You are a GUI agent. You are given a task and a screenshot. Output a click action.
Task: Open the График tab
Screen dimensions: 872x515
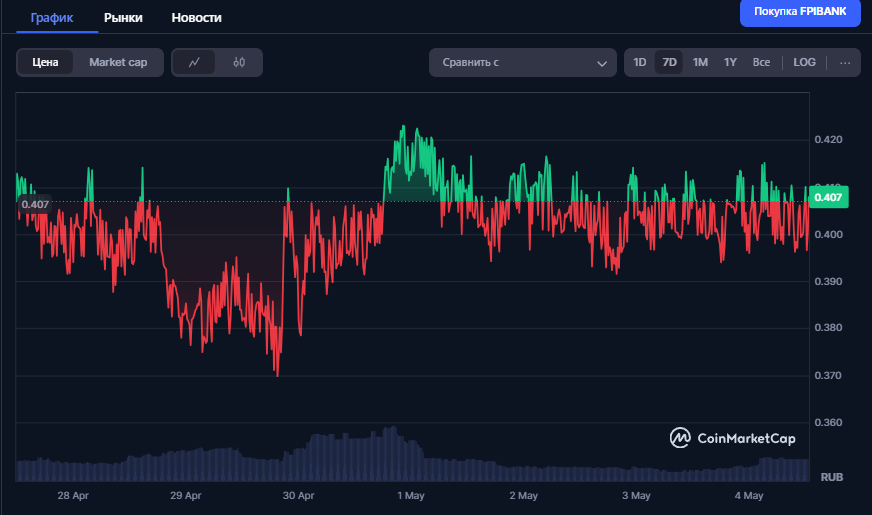pyautogui.click(x=52, y=18)
